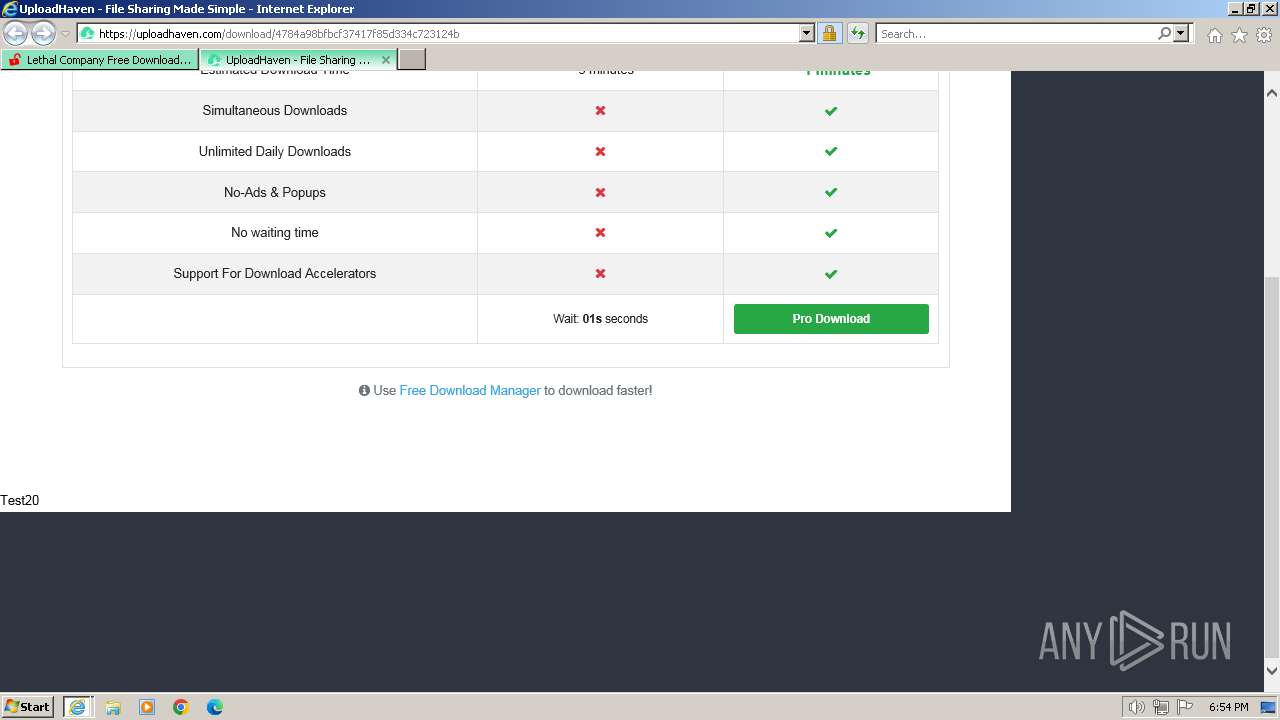The image size is (1280, 720).
Task: Close the UploadHaven tab
Action: click(x=386, y=60)
